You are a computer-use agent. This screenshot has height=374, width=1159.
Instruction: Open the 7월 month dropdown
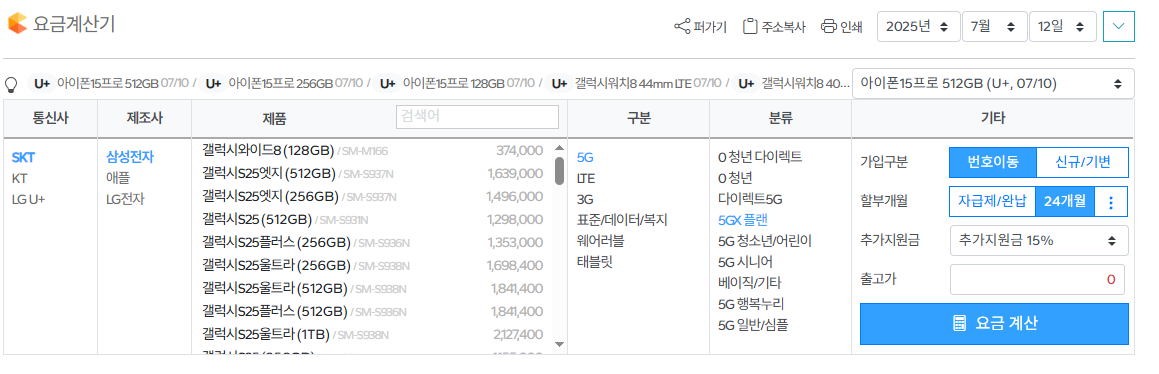click(994, 27)
